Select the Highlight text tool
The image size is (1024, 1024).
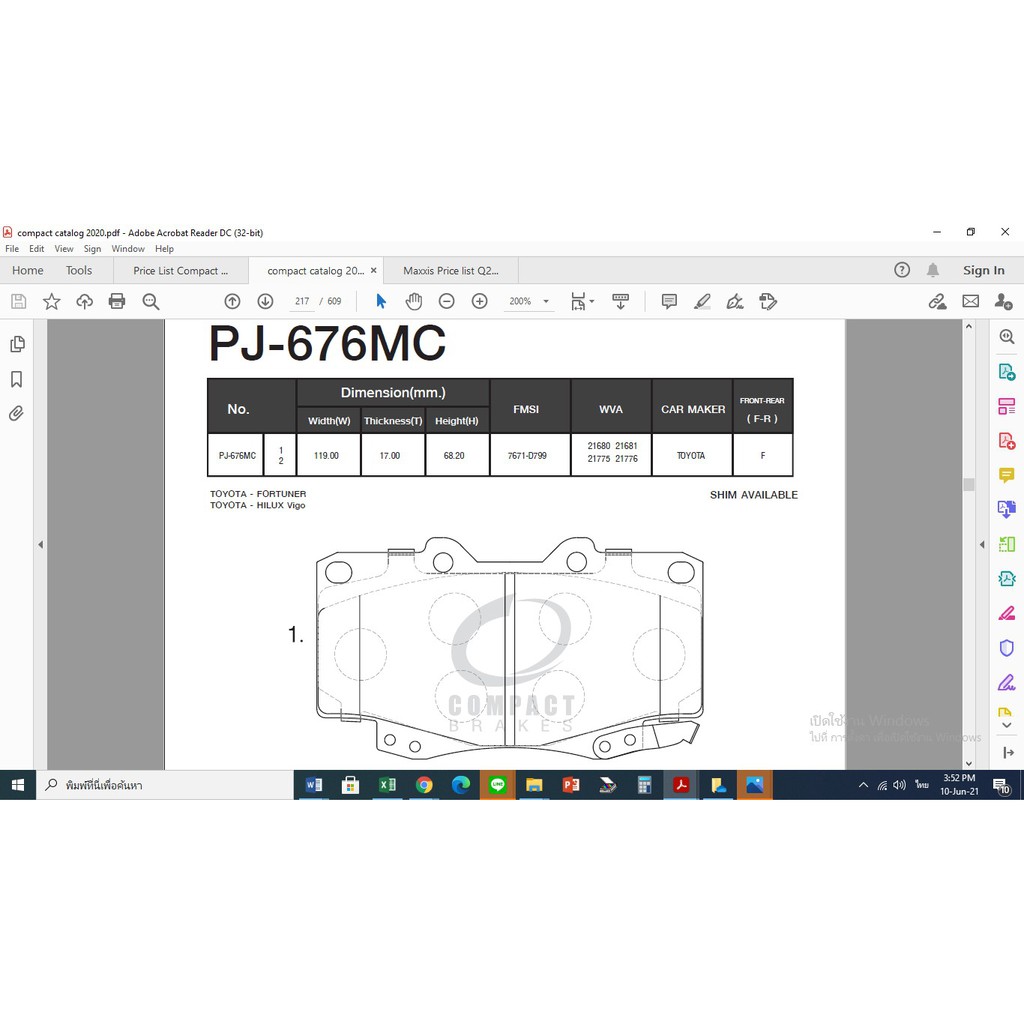tap(702, 301)
